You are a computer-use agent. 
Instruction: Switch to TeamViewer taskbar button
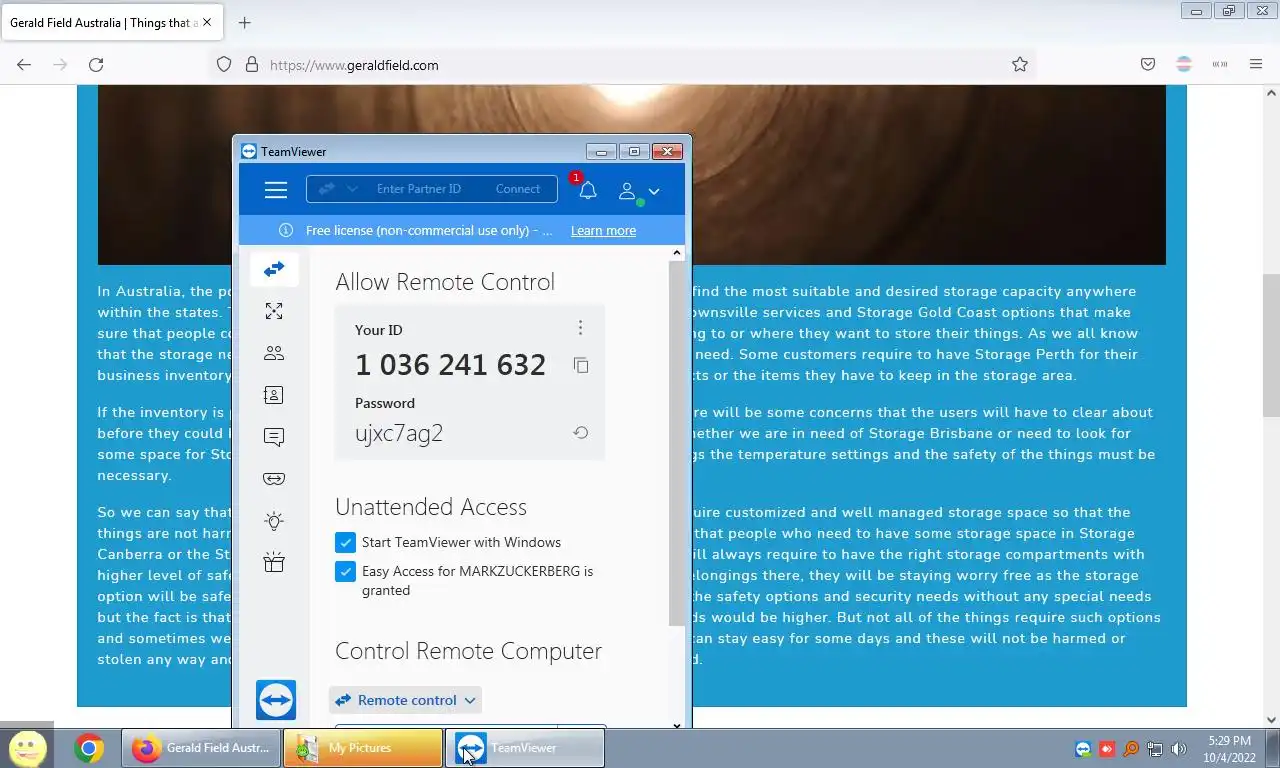point(525,748)
